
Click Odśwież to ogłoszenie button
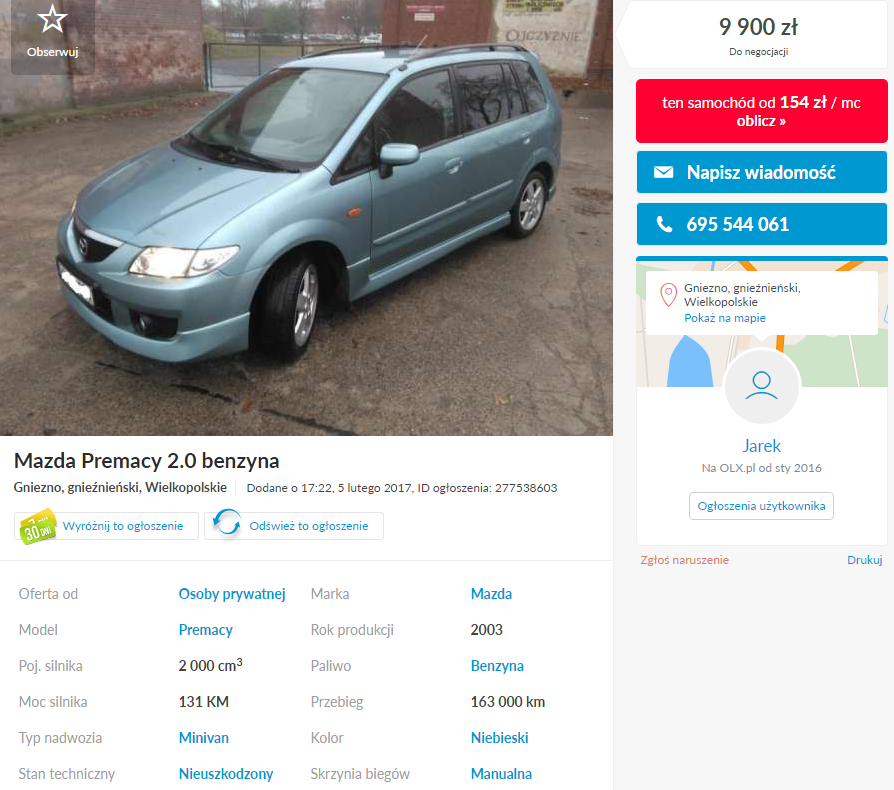point(294,526)
